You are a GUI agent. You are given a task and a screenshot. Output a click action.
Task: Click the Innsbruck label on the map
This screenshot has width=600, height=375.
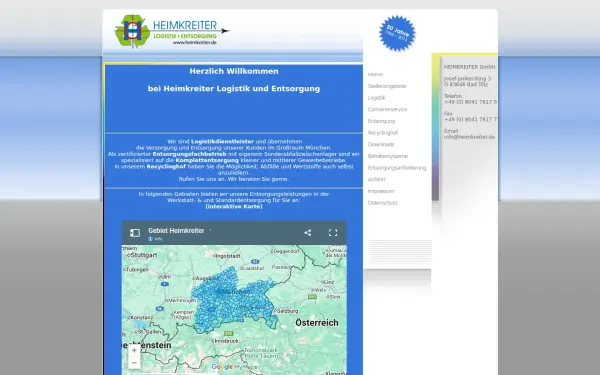tap(227, 341)
